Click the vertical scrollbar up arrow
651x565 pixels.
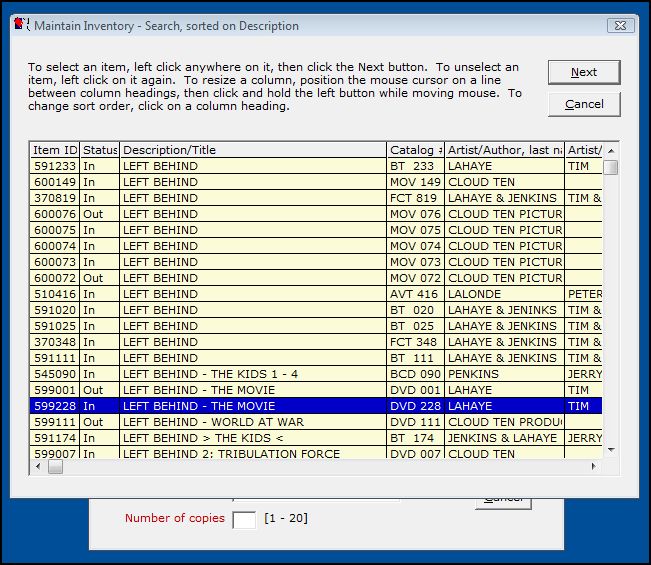coord(611,151)
